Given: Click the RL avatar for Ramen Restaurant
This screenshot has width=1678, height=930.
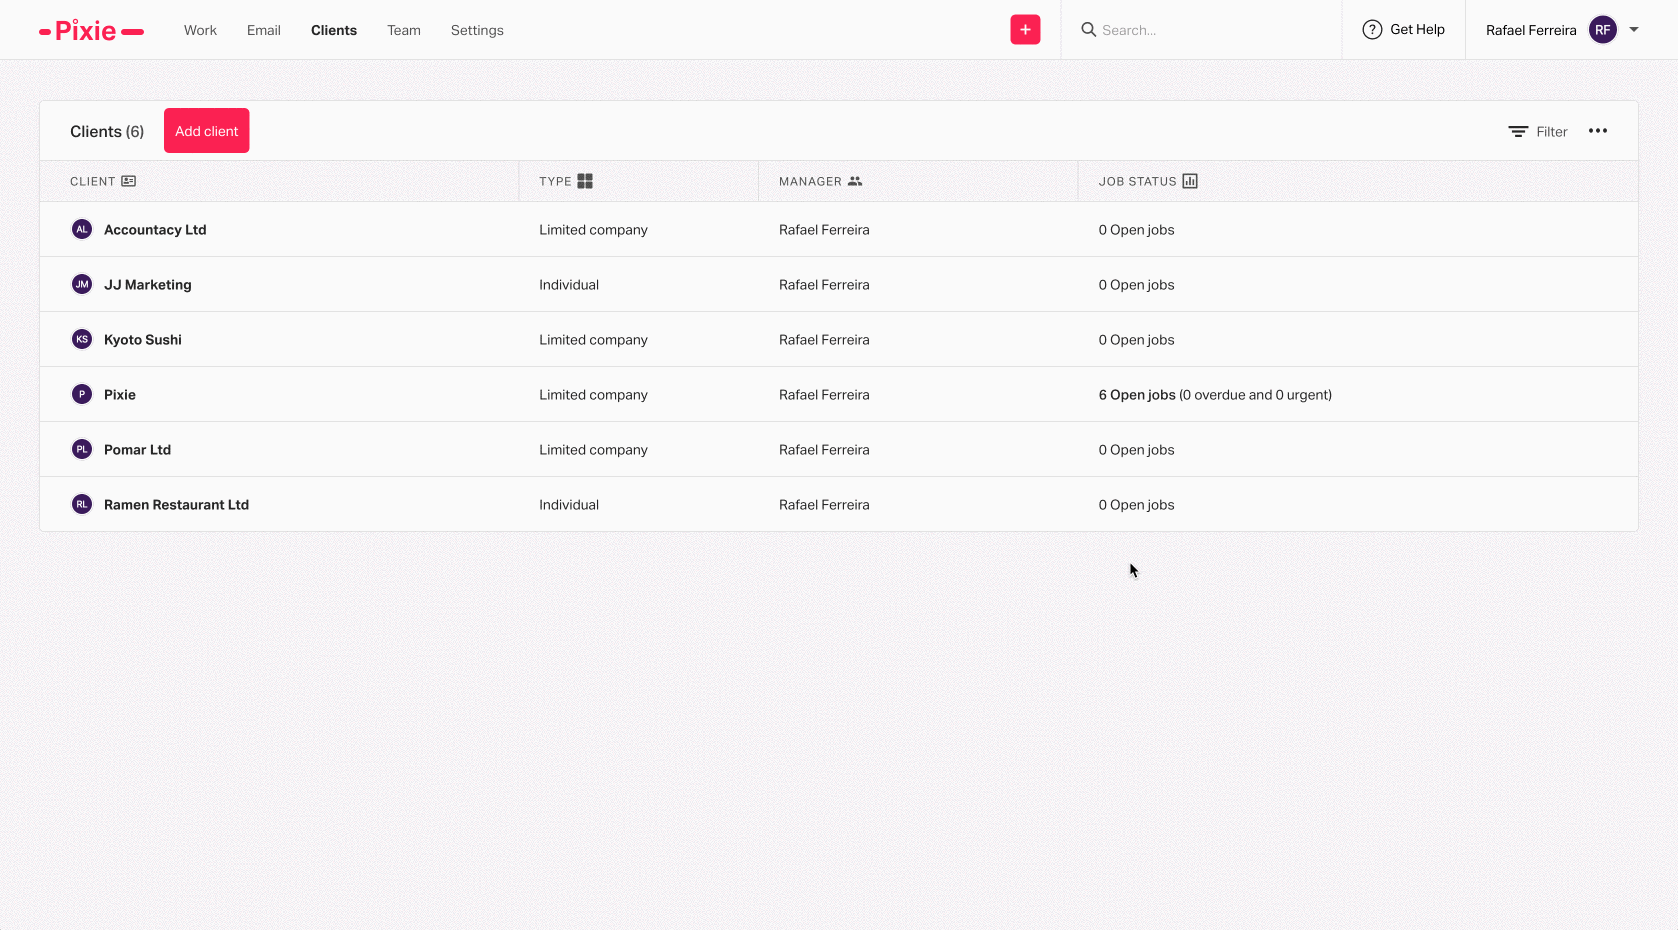Looking at the screenshot, I should tap(82, 504).
